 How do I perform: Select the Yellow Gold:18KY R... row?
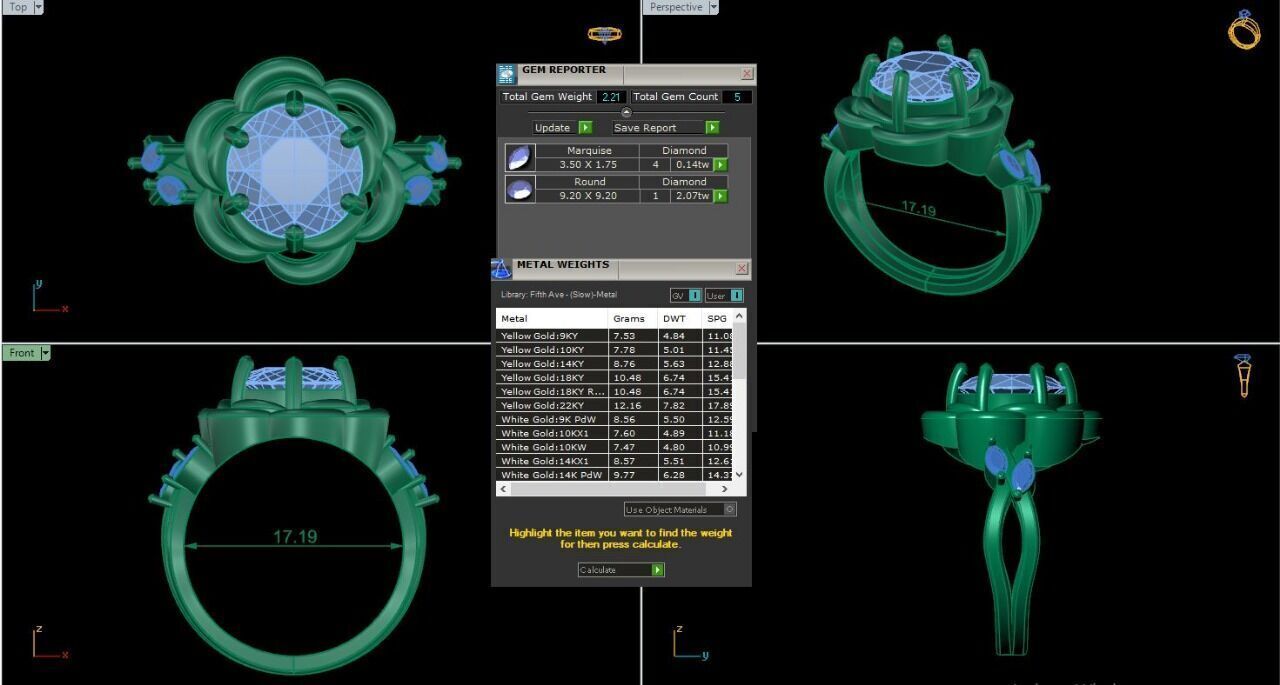[x=615, y=392]
